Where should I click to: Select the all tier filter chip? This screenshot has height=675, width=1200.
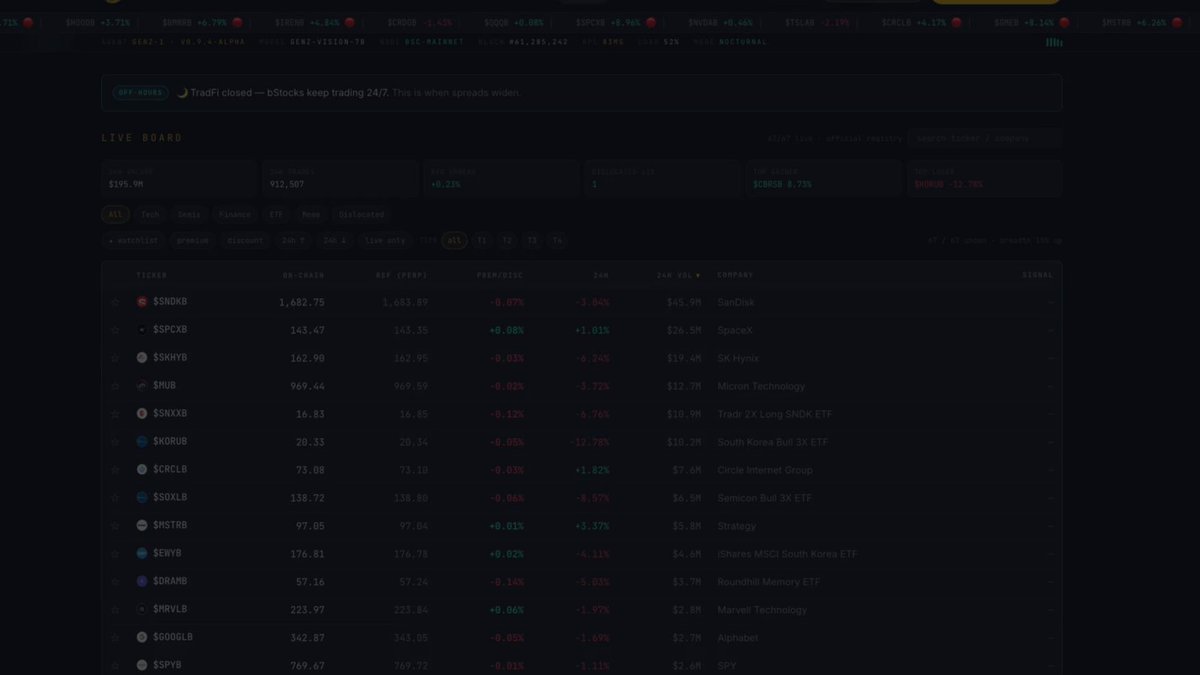[x=454, y=241]
